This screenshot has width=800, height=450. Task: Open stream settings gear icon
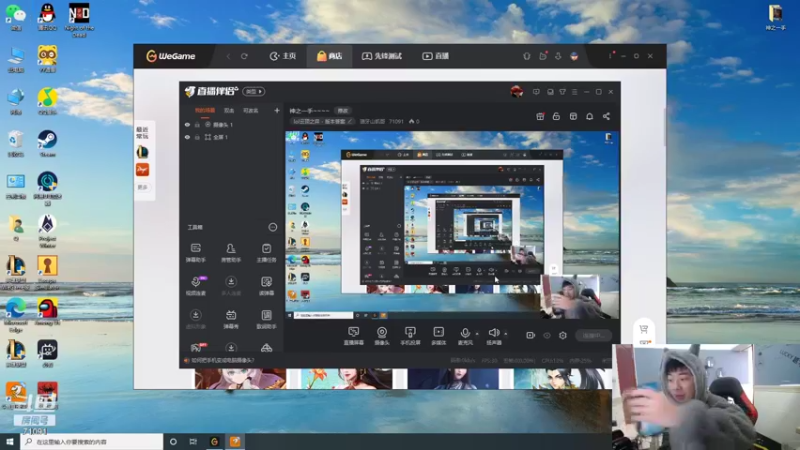(563, 335)
